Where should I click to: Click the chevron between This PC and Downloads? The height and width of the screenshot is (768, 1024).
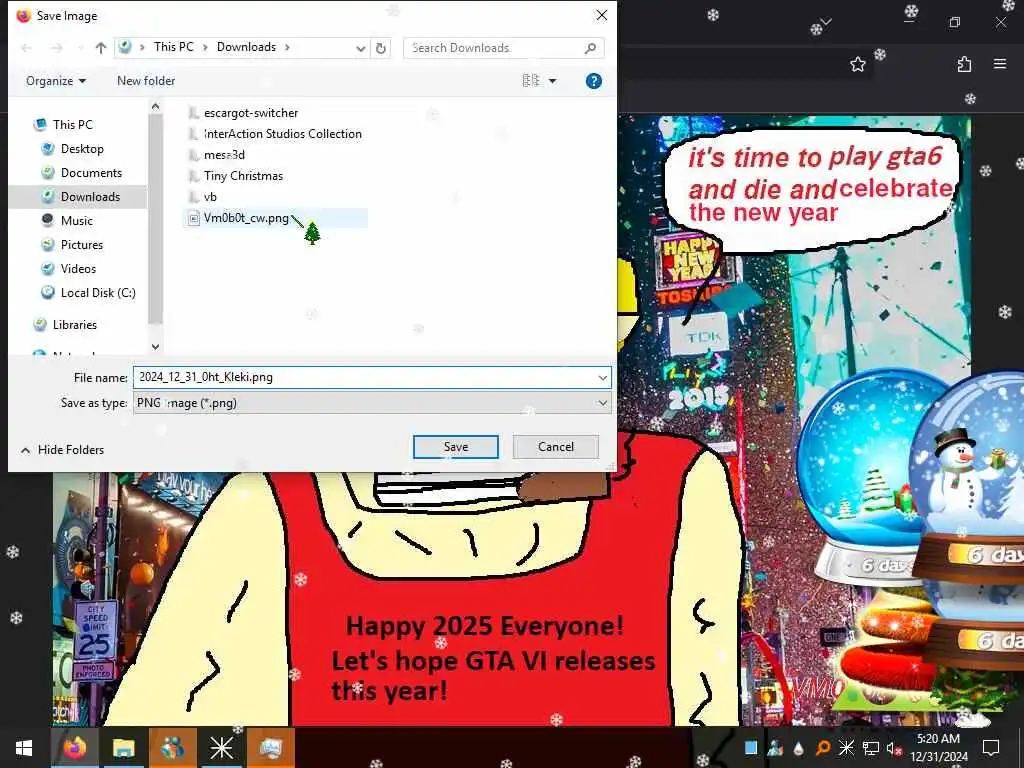click(205, 47)
